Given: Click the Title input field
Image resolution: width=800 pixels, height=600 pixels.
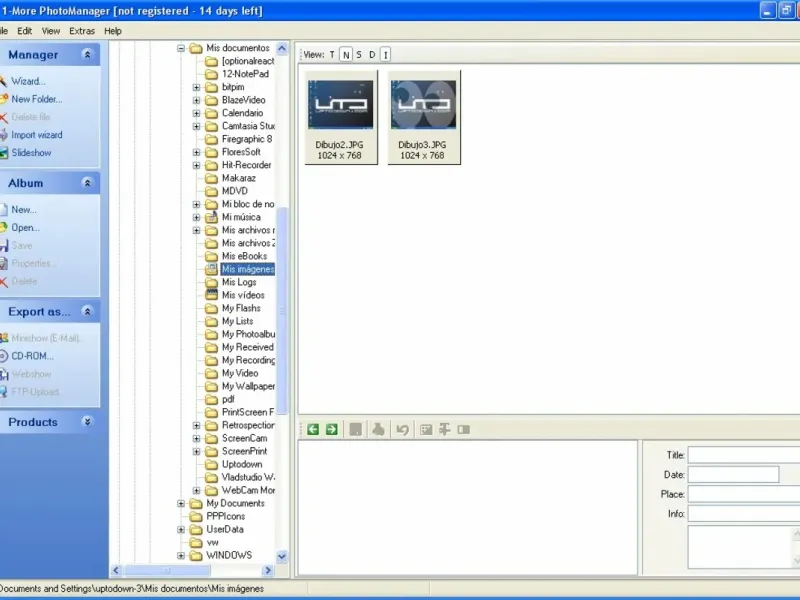Looking at the screenshot, I should pyautogui.click(x=744, y=455).
